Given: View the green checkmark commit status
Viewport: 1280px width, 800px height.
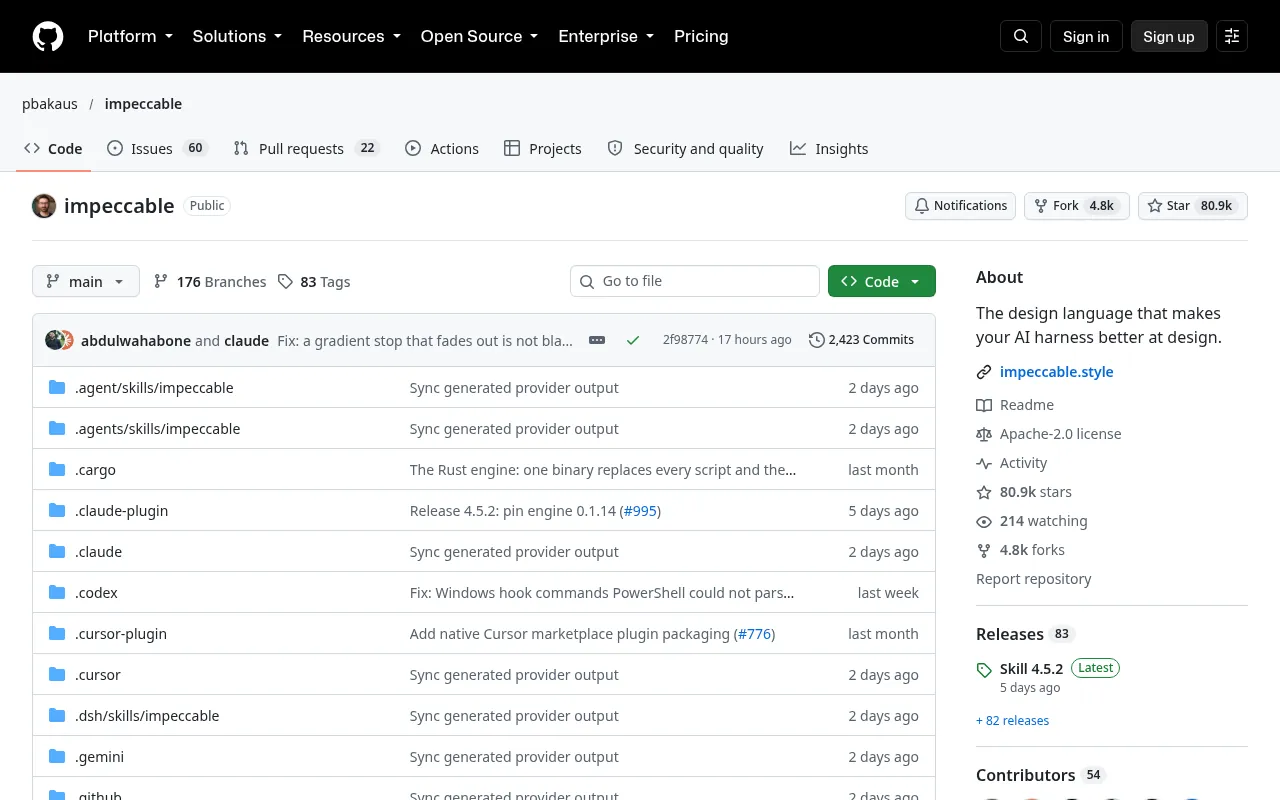Looking at the screenshot, I should pos(633,340).
